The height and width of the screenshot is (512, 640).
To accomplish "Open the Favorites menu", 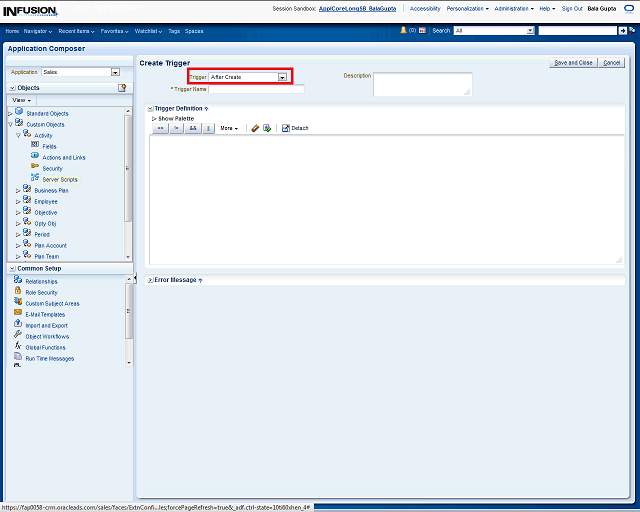I will [114, 31].
